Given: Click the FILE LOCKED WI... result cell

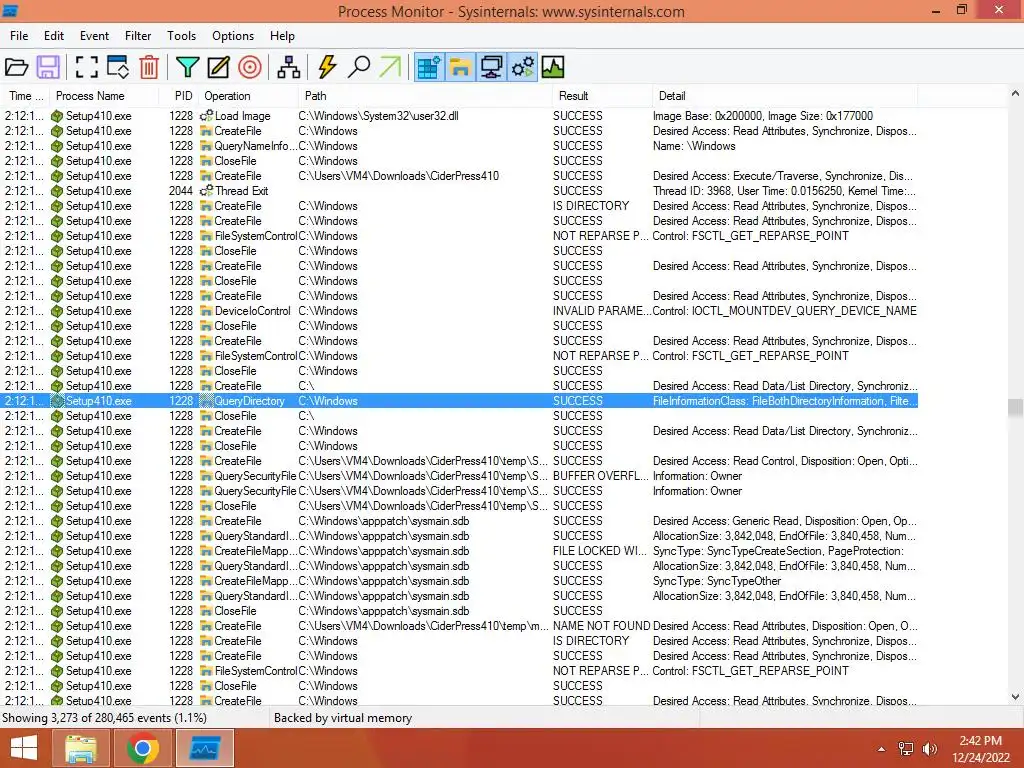Looking at the screenshot, I should [600, 551].
